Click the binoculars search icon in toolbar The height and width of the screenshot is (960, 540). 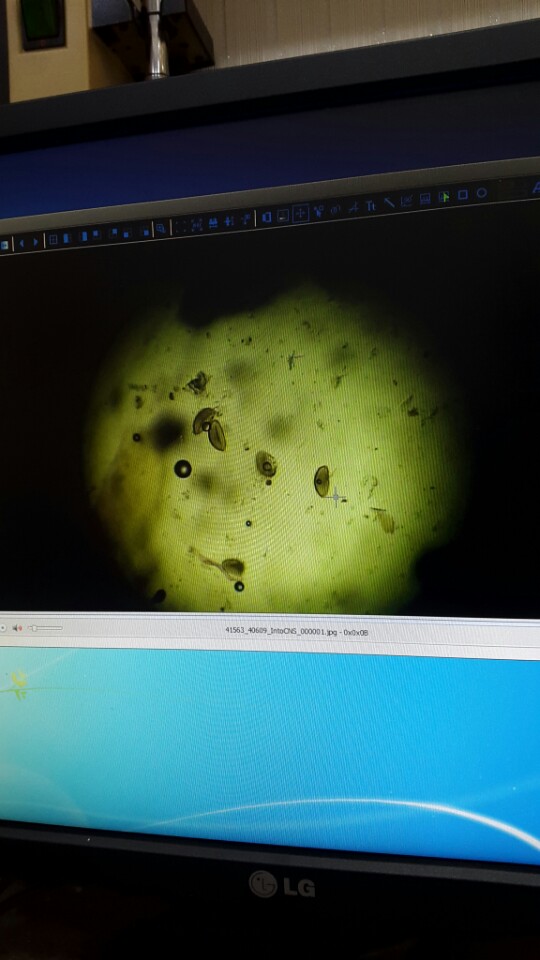pyautogui.click(x=213, y=223)
